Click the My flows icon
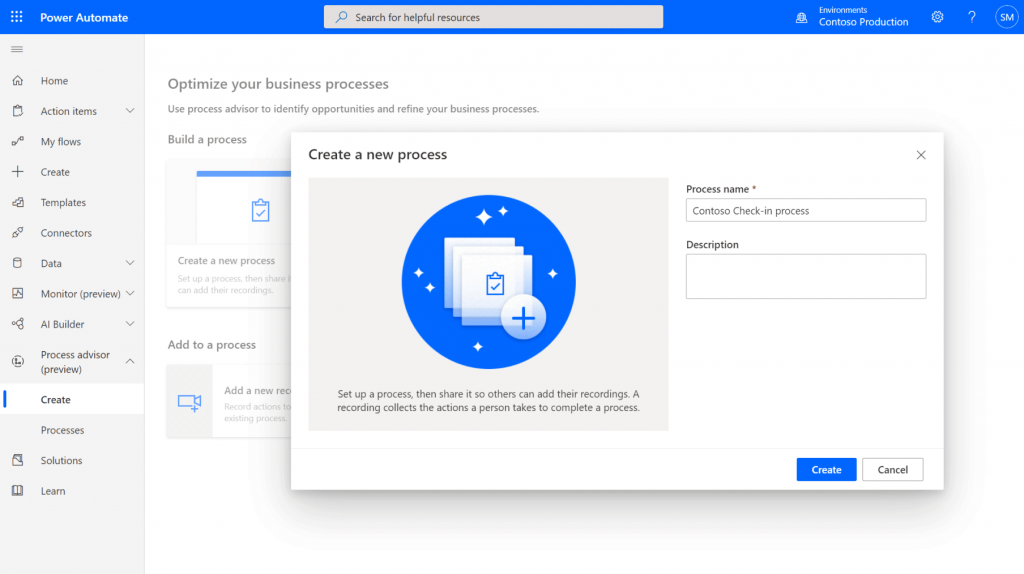 pos(18,141)
